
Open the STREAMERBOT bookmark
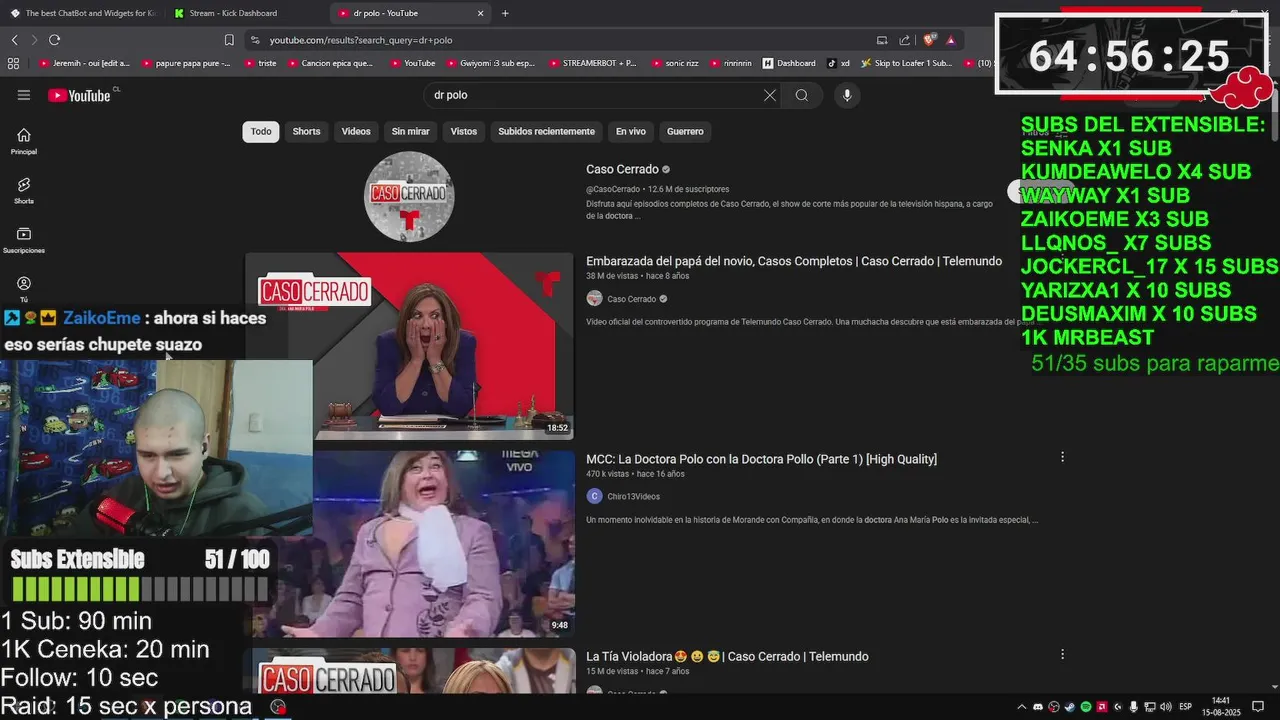592,63
